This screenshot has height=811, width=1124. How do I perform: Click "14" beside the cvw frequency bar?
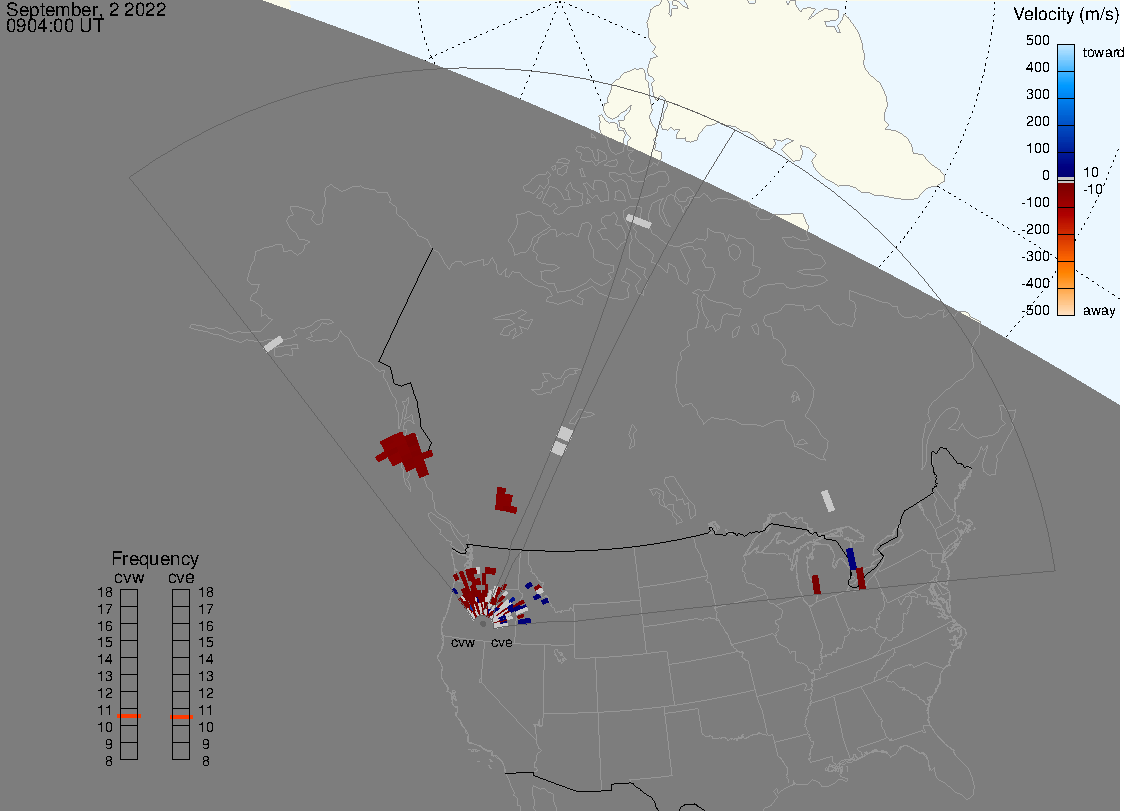coord(105,660)
